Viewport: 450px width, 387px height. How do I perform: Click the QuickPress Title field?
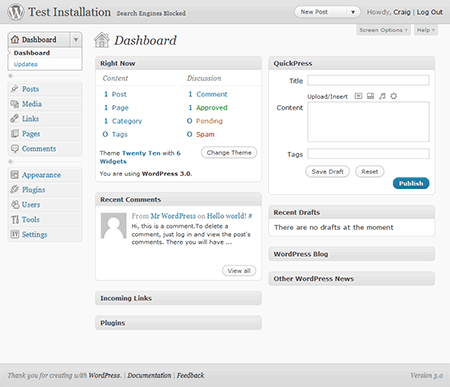tap(368, 80)
